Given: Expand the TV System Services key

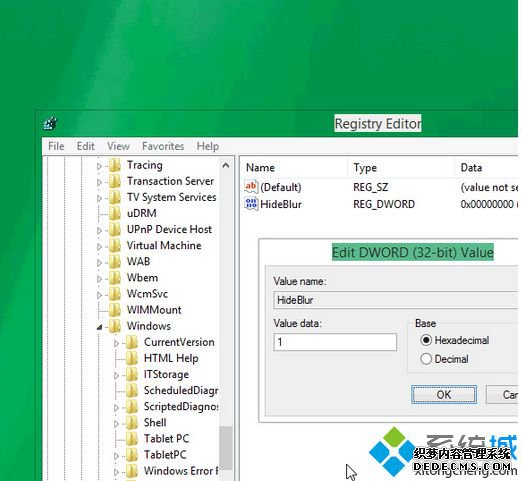Looking at the screenshot, I should (99, 198).
